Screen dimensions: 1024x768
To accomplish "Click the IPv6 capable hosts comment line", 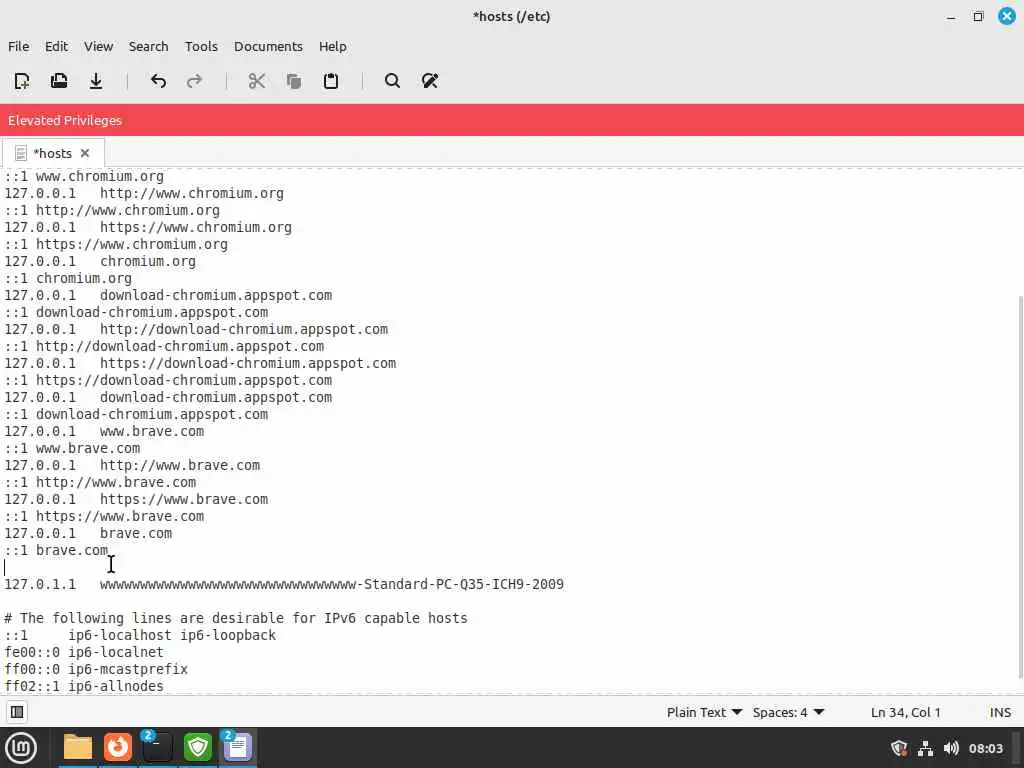I will pos(236,618).
